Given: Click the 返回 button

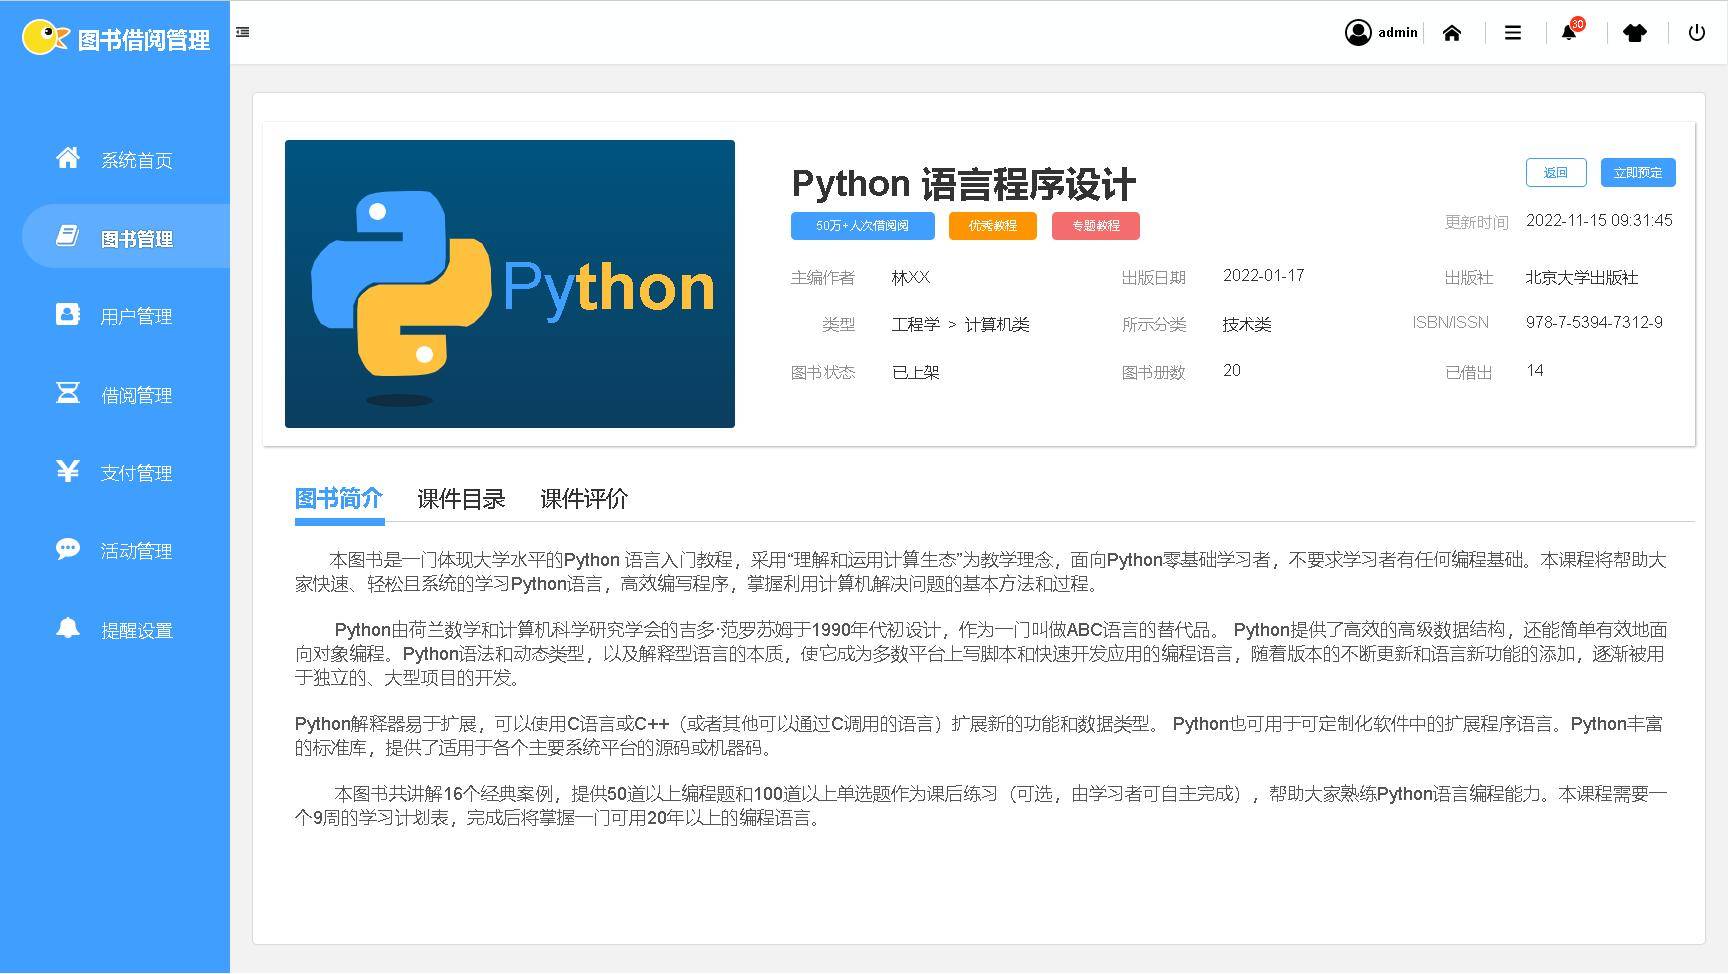Looking at the screenshot, I should 1556,172.
